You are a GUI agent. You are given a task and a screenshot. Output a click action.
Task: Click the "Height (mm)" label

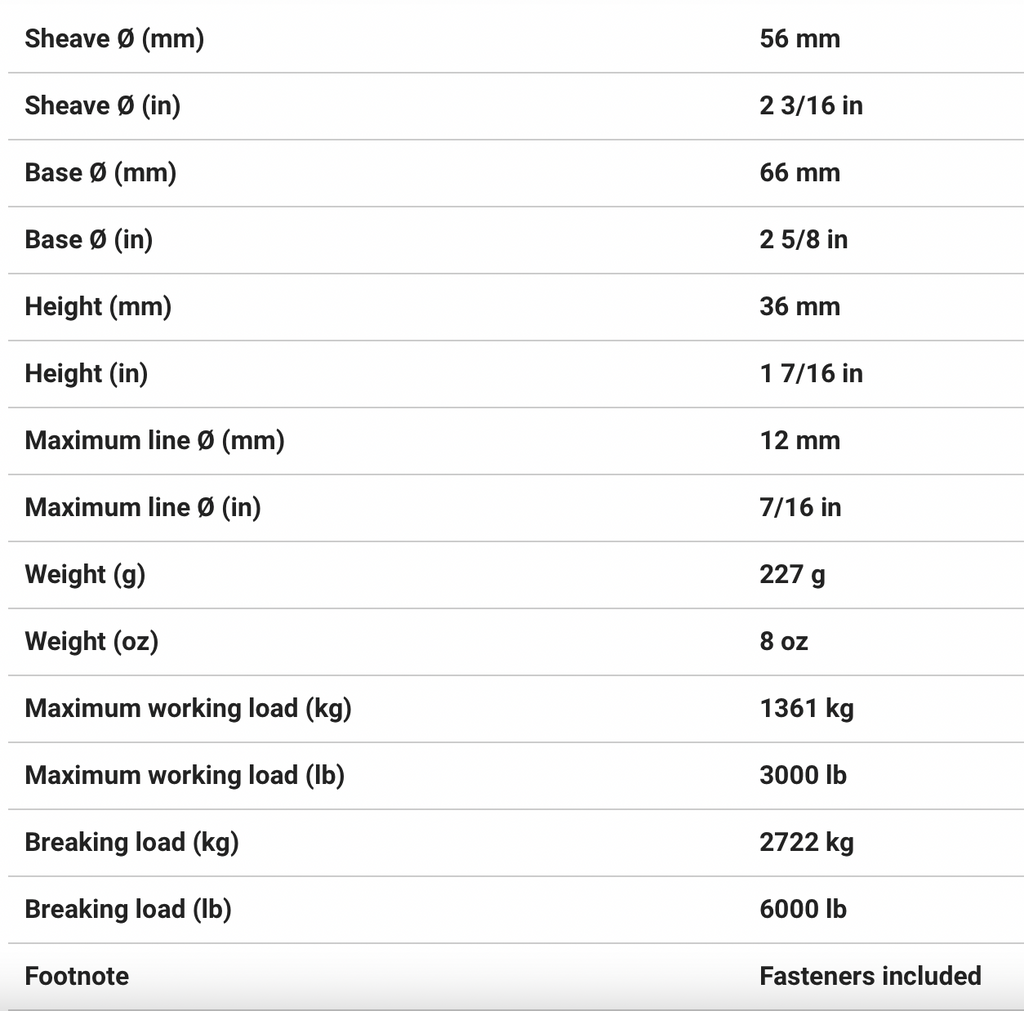pyautogui.click(x=98, y=307)
